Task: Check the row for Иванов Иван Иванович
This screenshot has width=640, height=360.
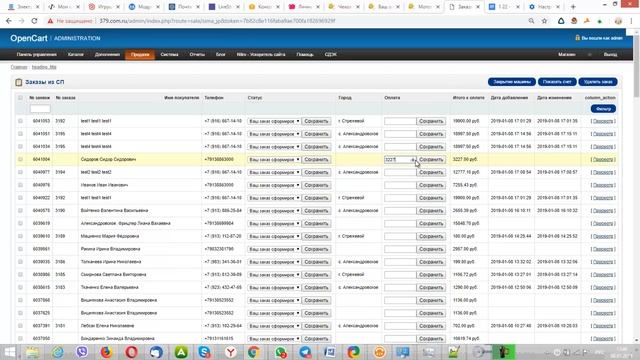Action: click(20, 185)
